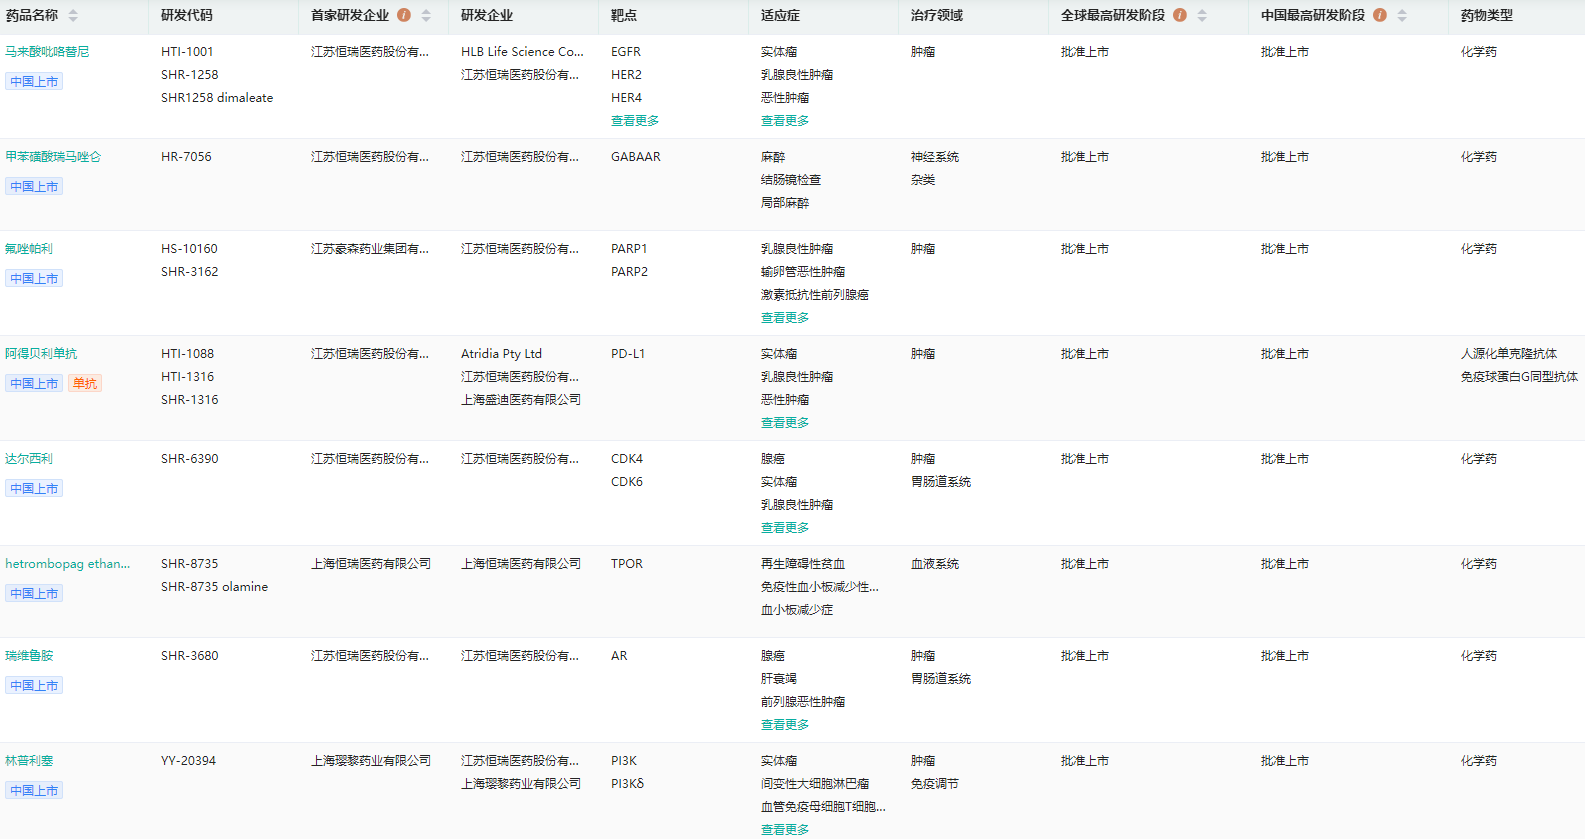Click the PD-L1 target cell
The width and height of the screenshot is (1585, 839).
pos(628,354)
